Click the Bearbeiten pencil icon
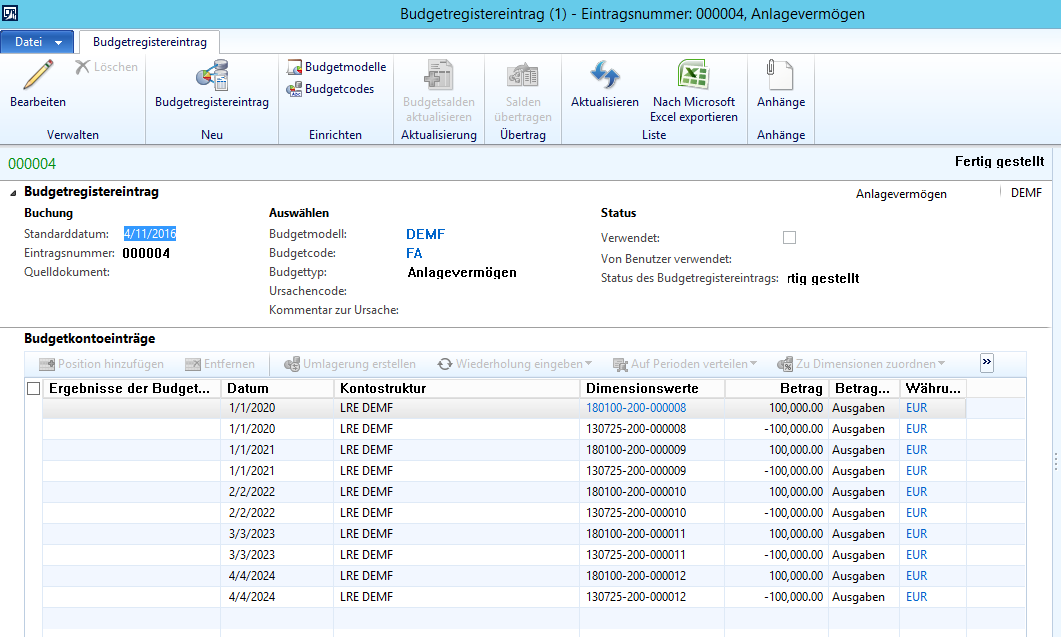Screen dimensions: 1061x637 click(x=37, y=76)
